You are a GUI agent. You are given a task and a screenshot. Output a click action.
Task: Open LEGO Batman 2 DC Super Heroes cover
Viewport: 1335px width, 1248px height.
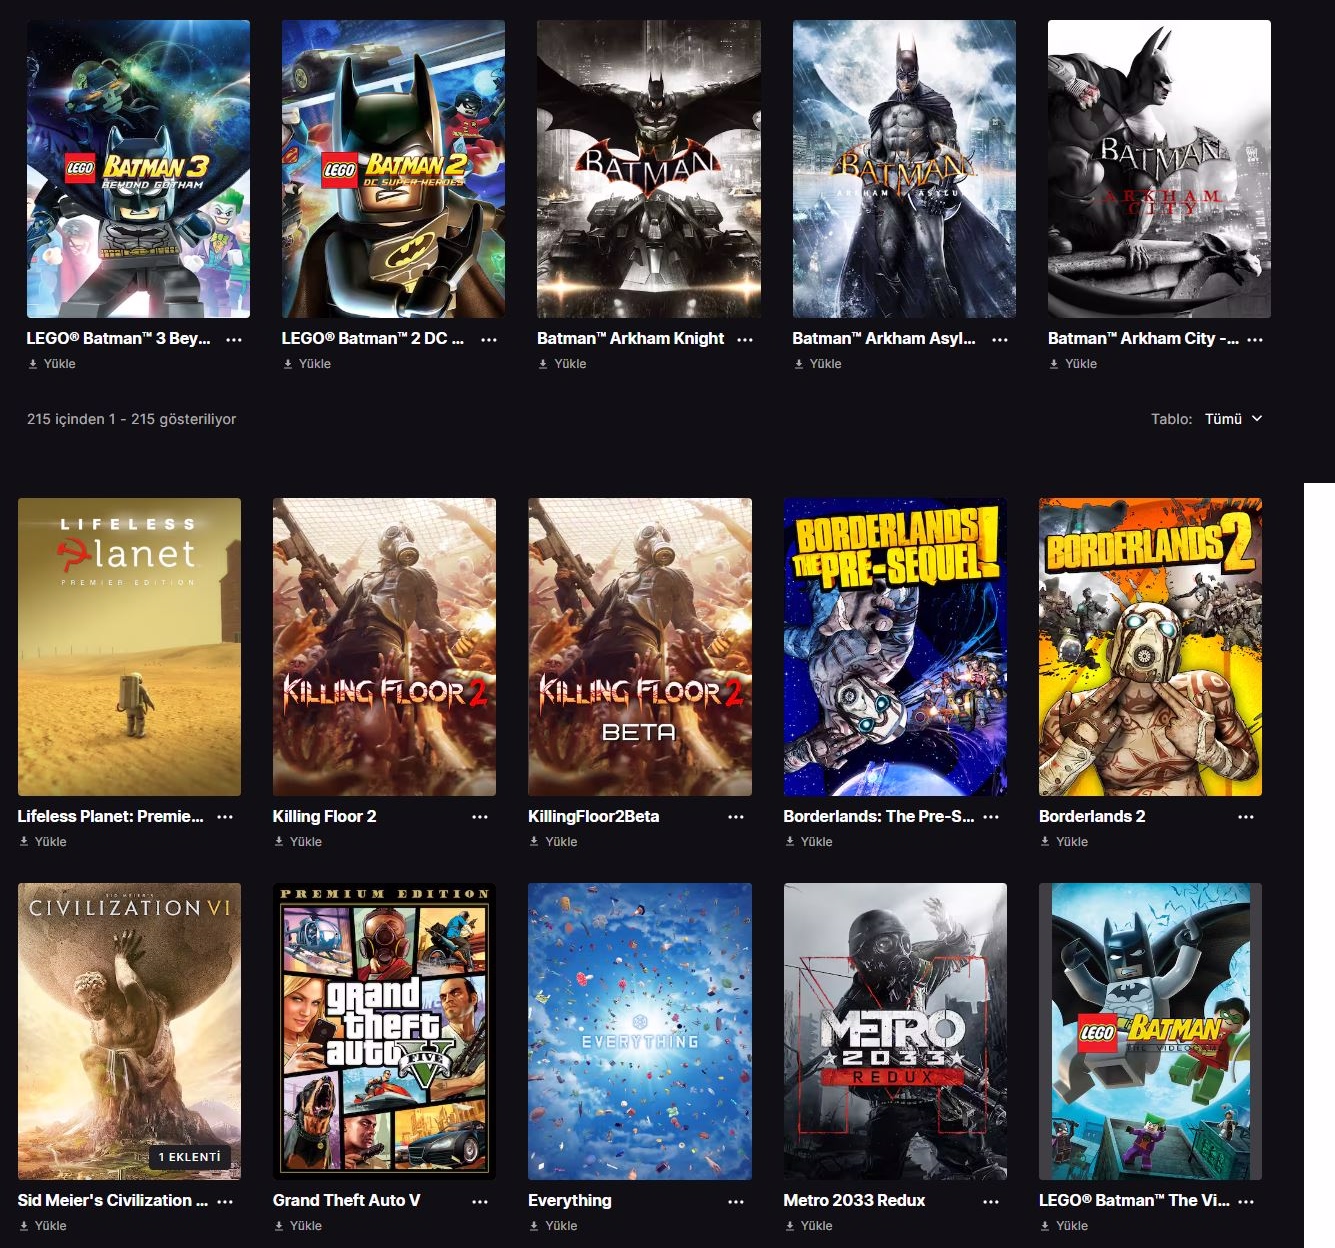(x=393, y=169)
